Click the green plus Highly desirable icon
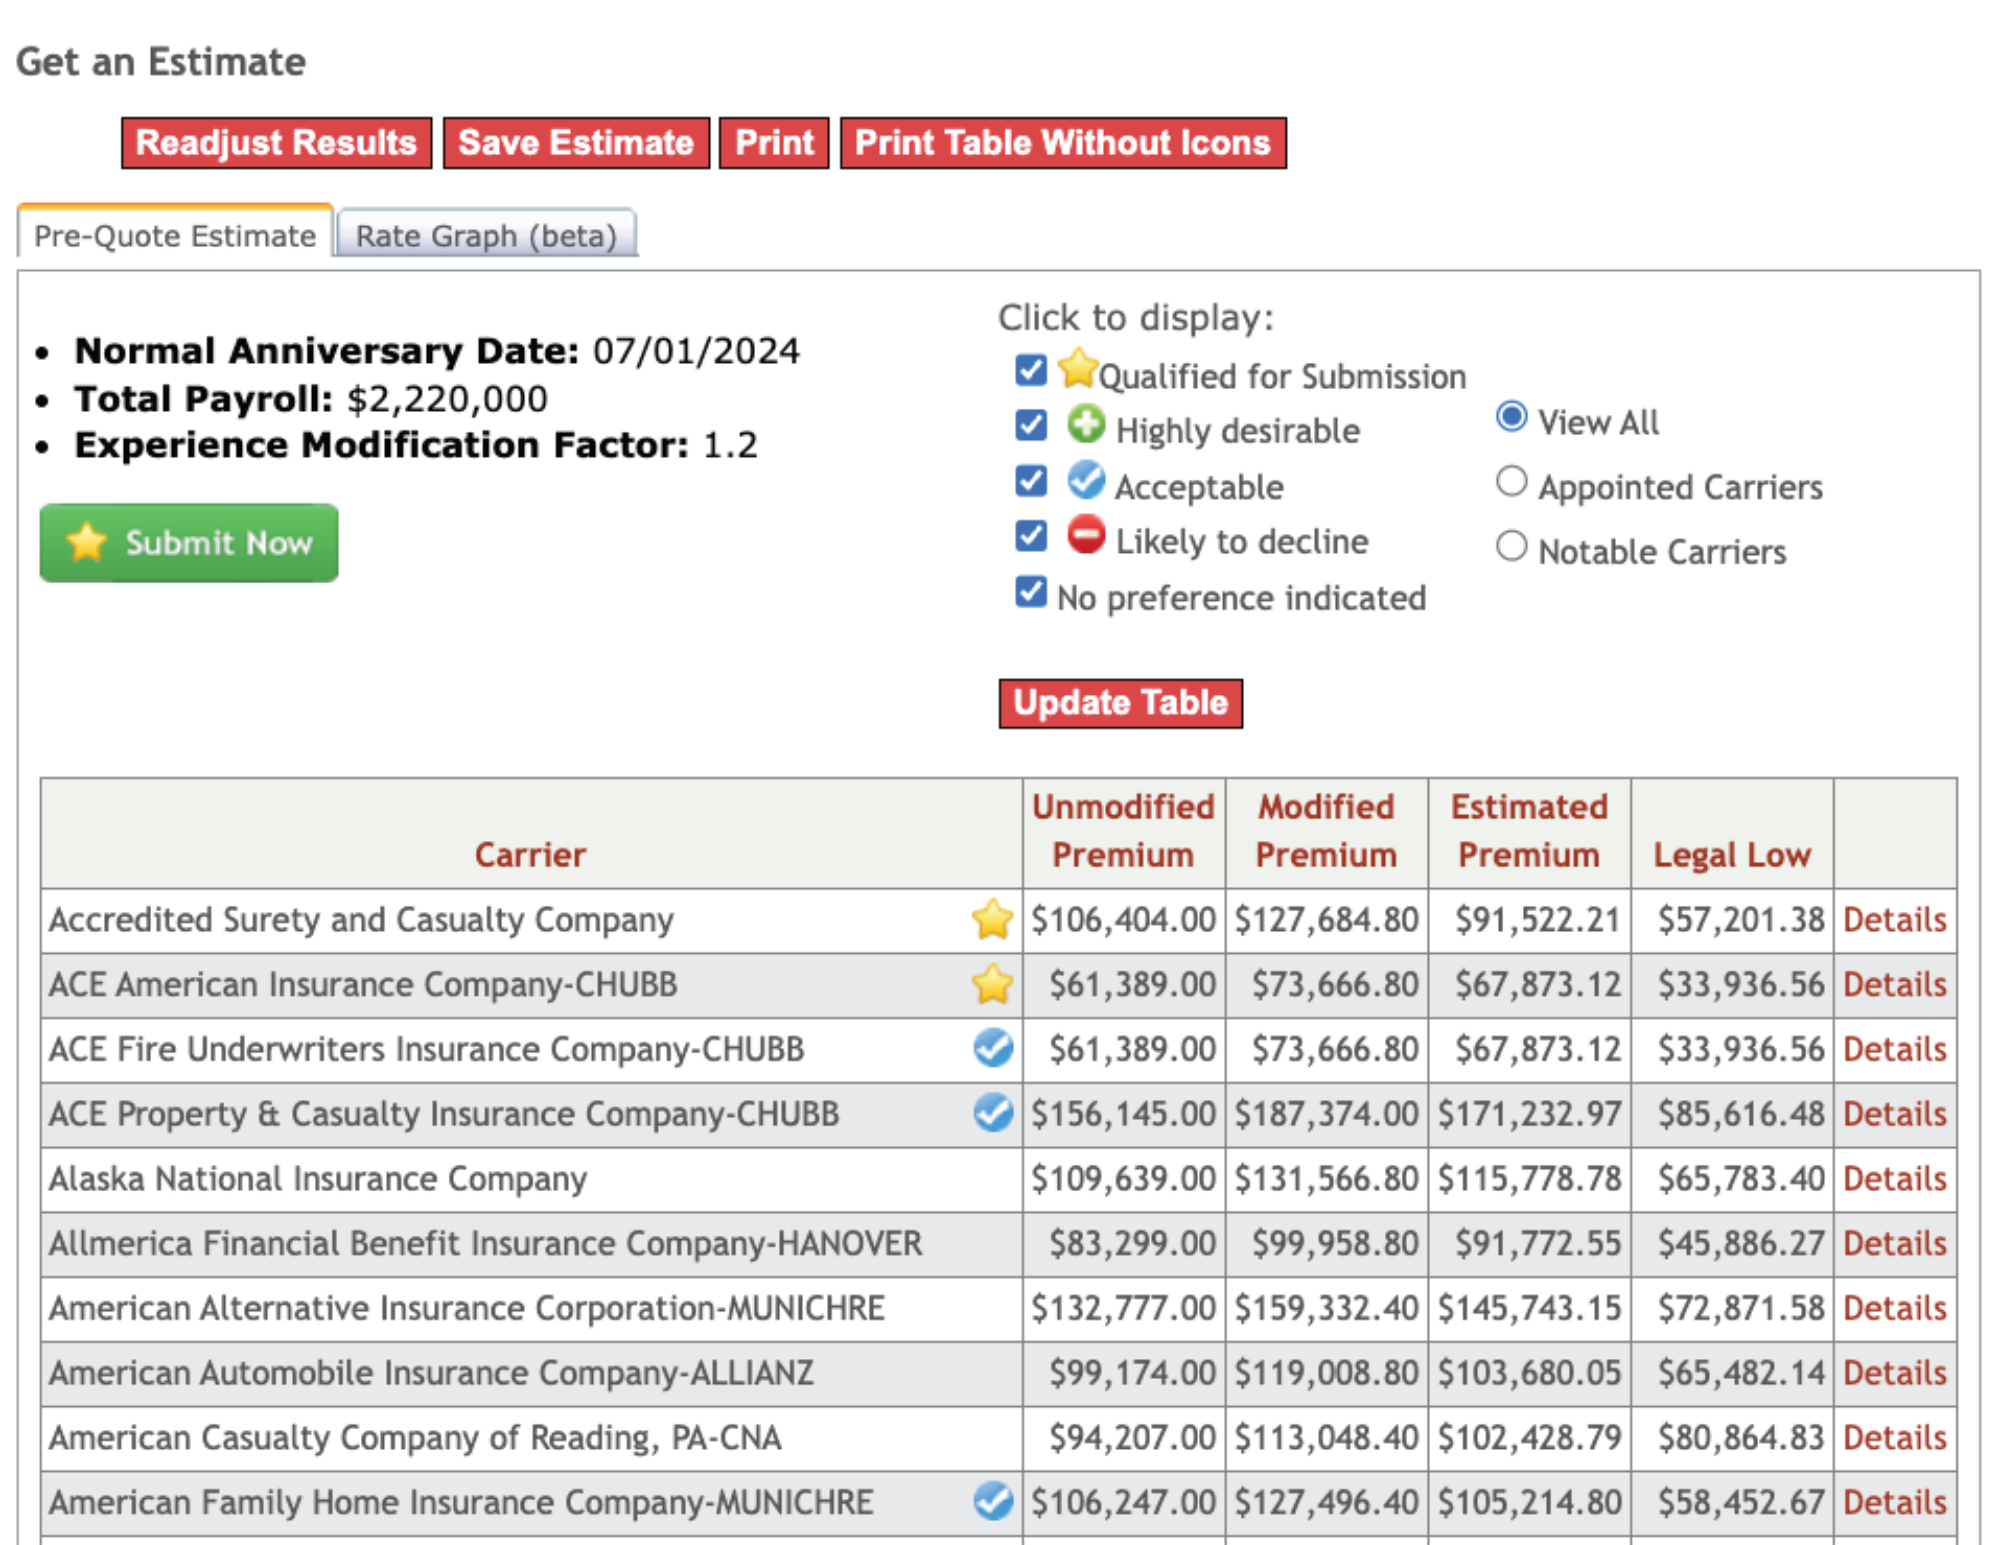Image resolution: width=2000 pixels, height=1545 pixels. (1087, 425)
